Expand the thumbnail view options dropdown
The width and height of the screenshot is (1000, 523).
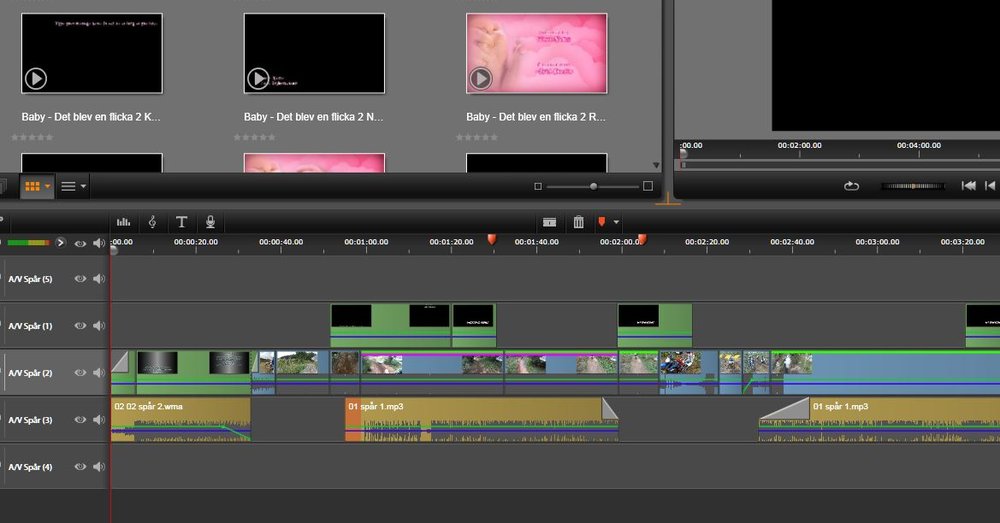coord(47,186)
